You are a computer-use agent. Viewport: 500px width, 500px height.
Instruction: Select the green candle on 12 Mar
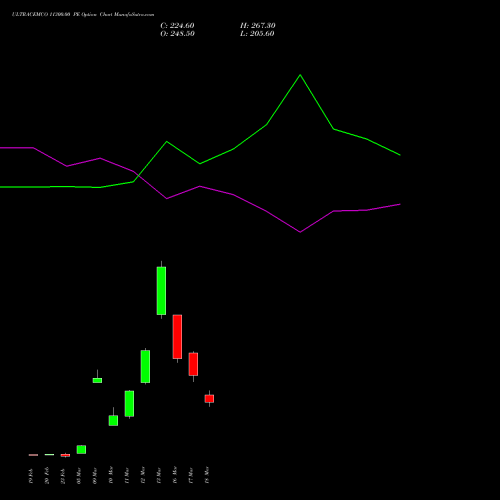(x=145, y=366)
